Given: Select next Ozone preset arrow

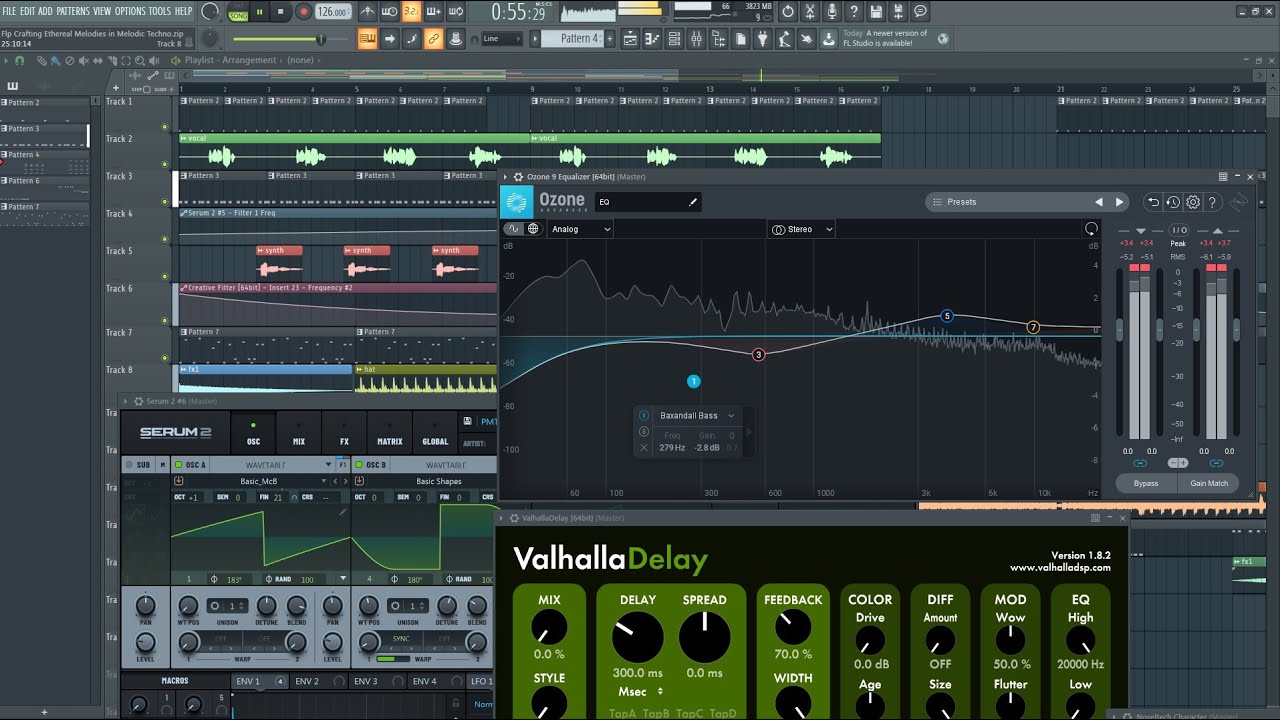Looking at the screenshot, I should coord(1119,202).
